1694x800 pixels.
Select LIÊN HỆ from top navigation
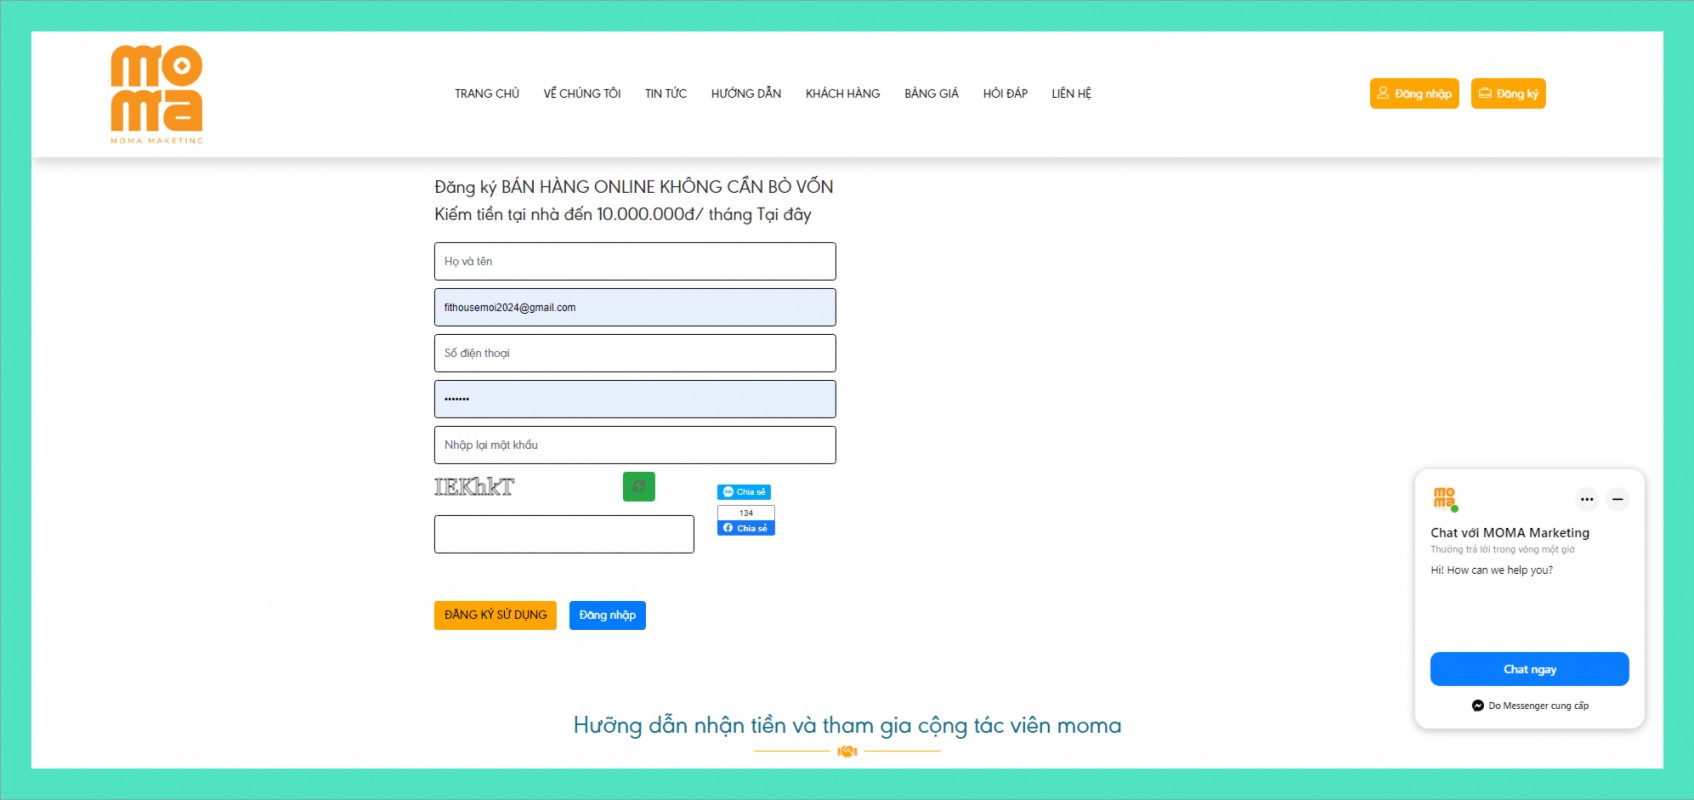coord(1071,94)
